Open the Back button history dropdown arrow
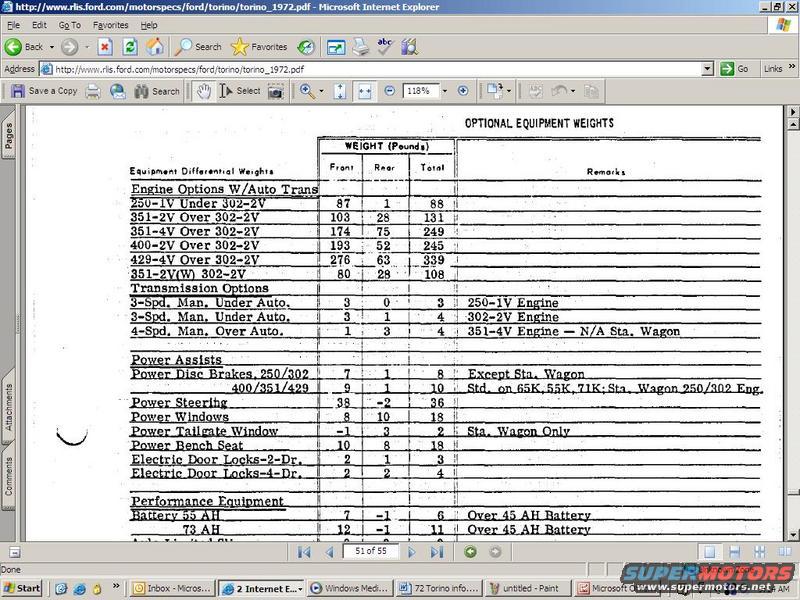This screenshot has width=800, height=600. (x=51, y=47)
